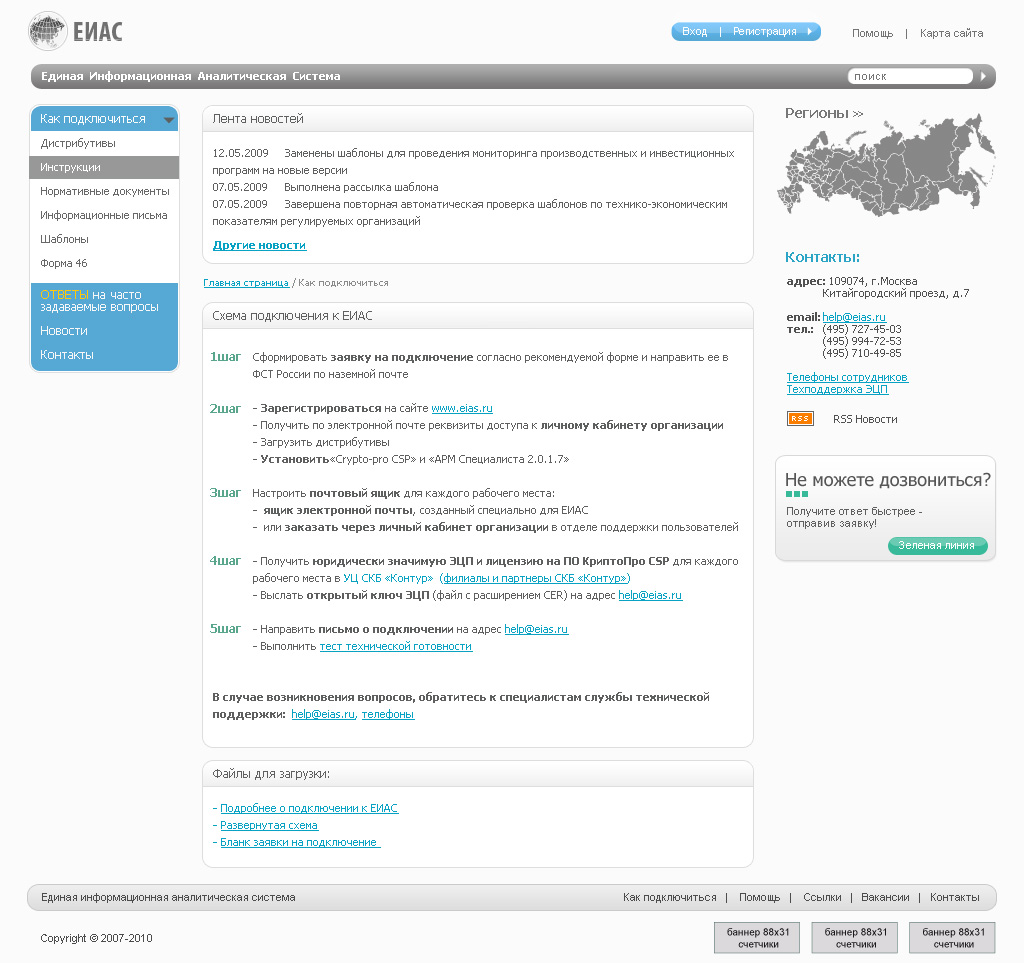Click the Завершена повторная автоматическая проверка news
The height and width of the screenshot is (963, 1024).
point(470,213)
